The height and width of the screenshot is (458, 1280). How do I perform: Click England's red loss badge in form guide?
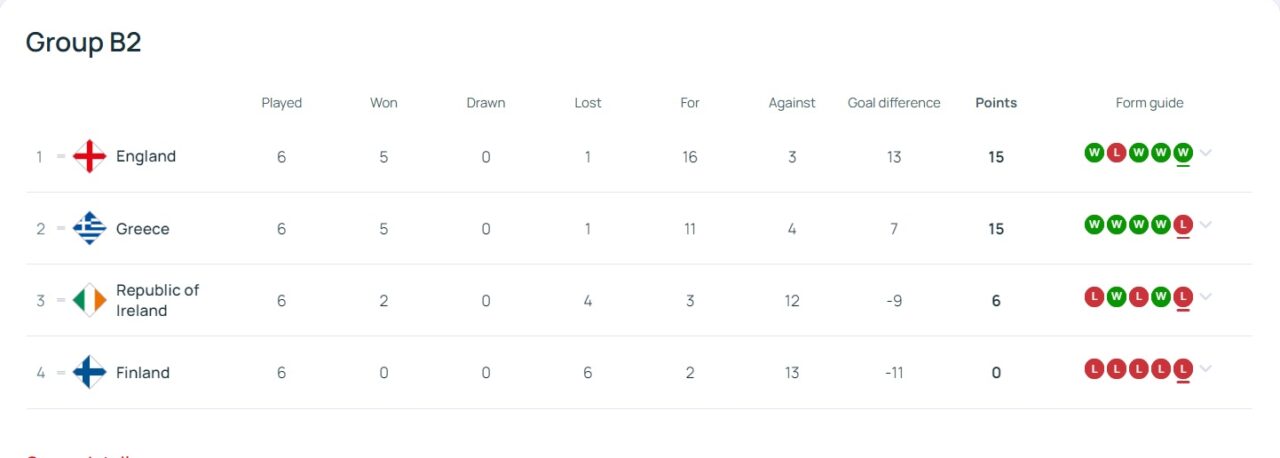tap(1116, 153)
